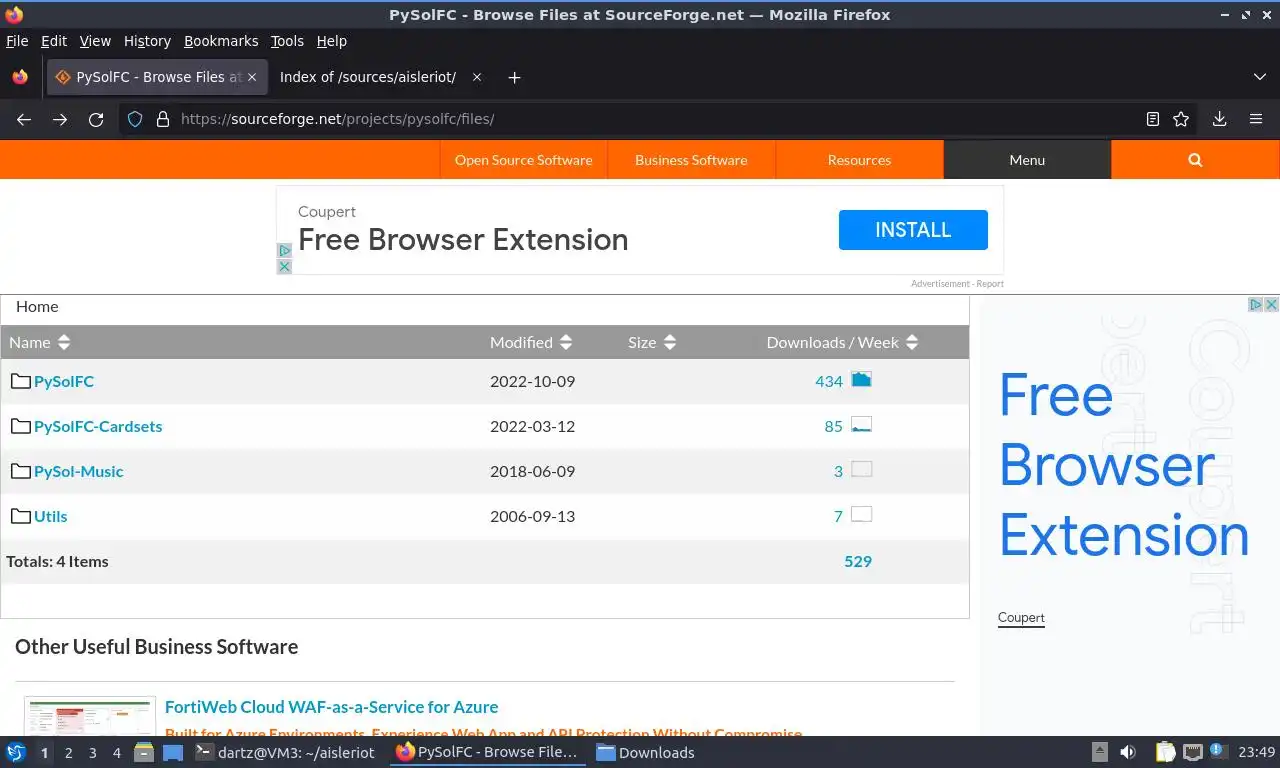Open the Firefox hamburger menu
The height and width of the screenshot is (768, 1280).
(x=1256, y=119)
